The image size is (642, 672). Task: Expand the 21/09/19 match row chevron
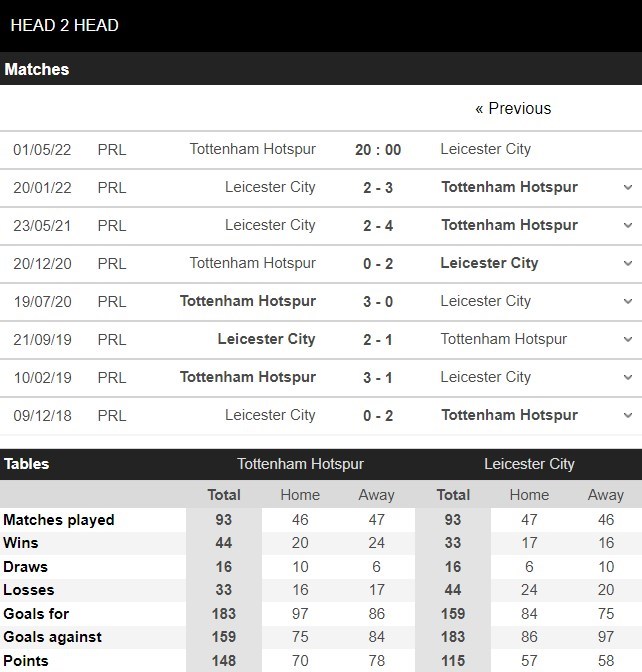tap(627, 339)
